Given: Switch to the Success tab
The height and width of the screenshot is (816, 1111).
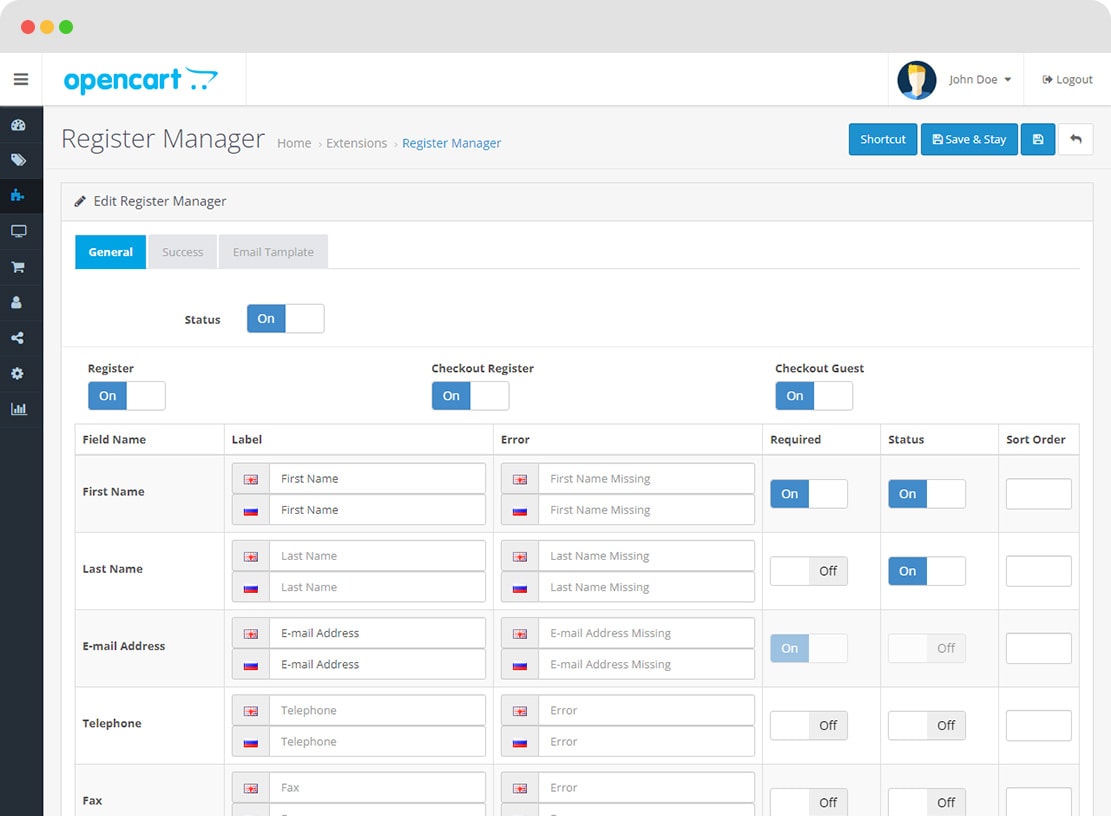Looking at the screenshot, I should click(x=183, y=252).
